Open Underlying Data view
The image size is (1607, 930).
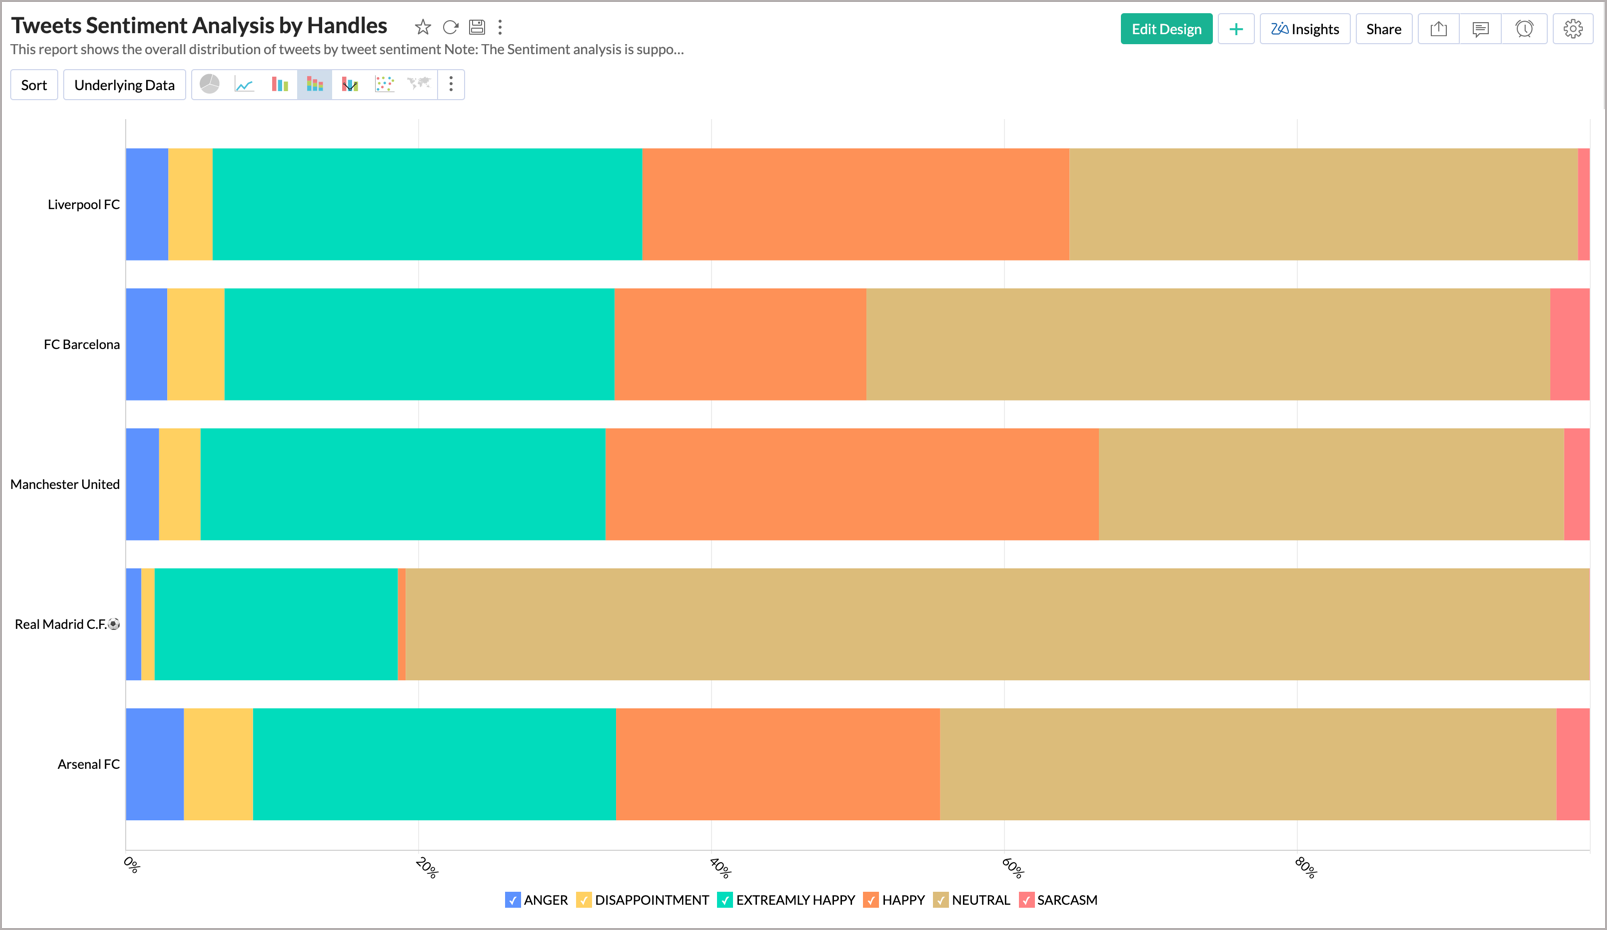coord(124,85)
